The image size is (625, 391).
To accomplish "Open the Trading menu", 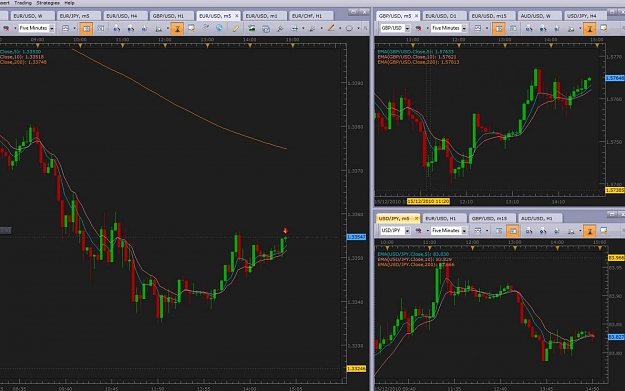I will [x=23, y=3].
